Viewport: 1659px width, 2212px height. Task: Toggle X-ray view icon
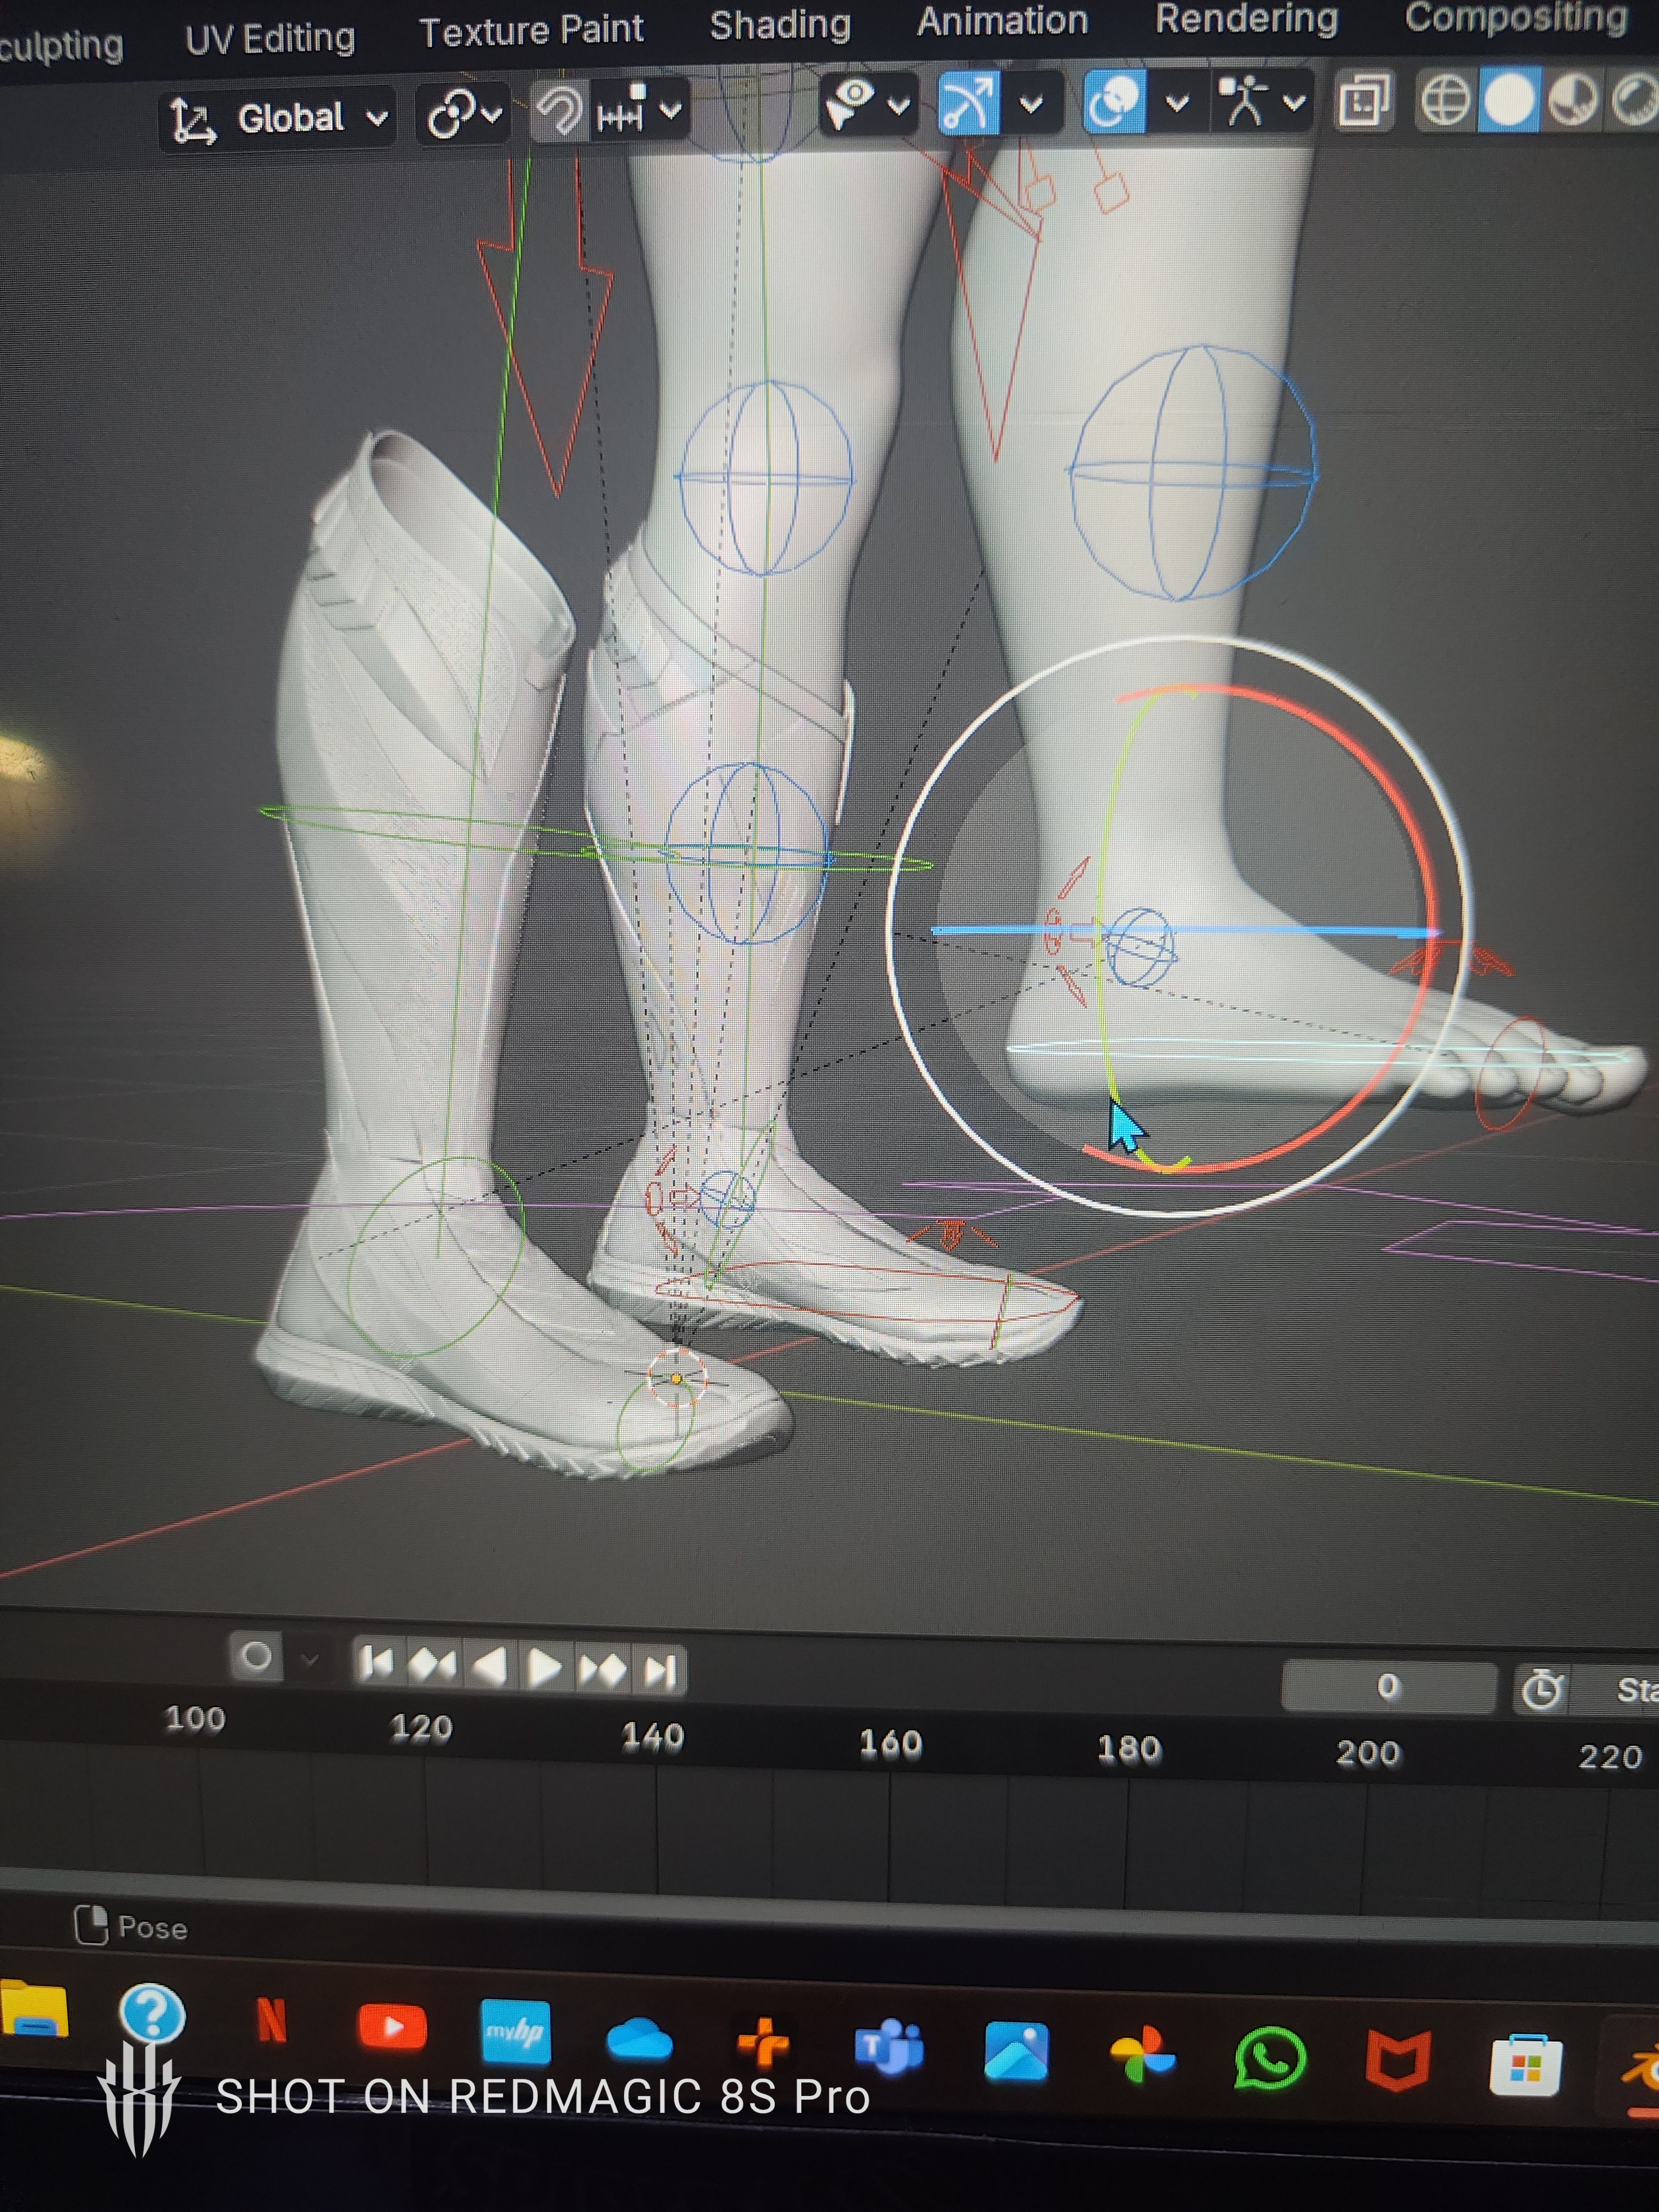point(1364,100)
